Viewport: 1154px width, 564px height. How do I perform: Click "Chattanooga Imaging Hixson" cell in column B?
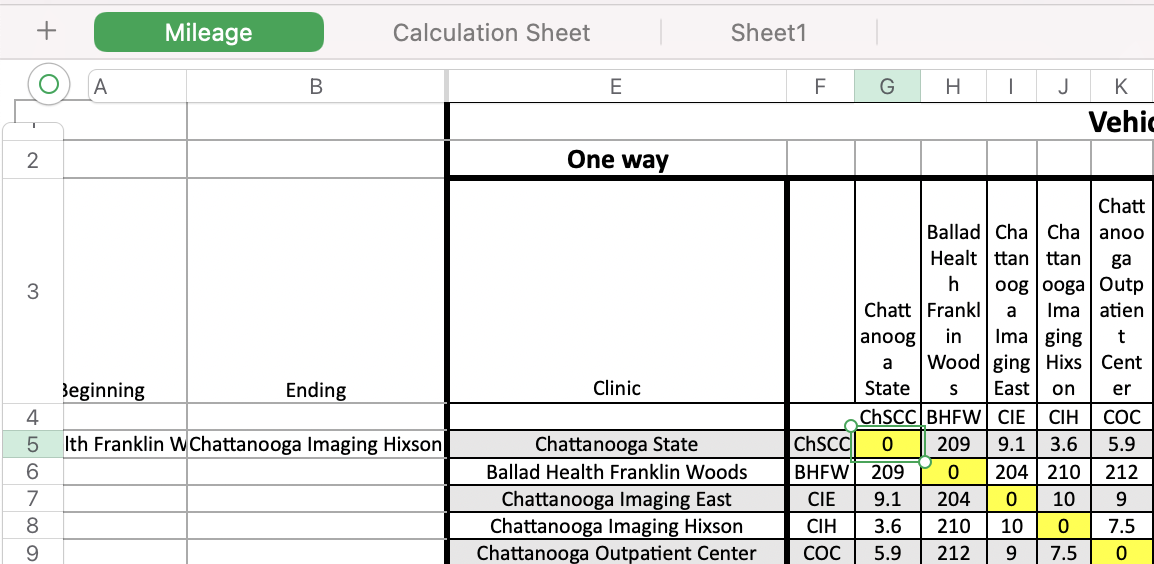[316, 444]
